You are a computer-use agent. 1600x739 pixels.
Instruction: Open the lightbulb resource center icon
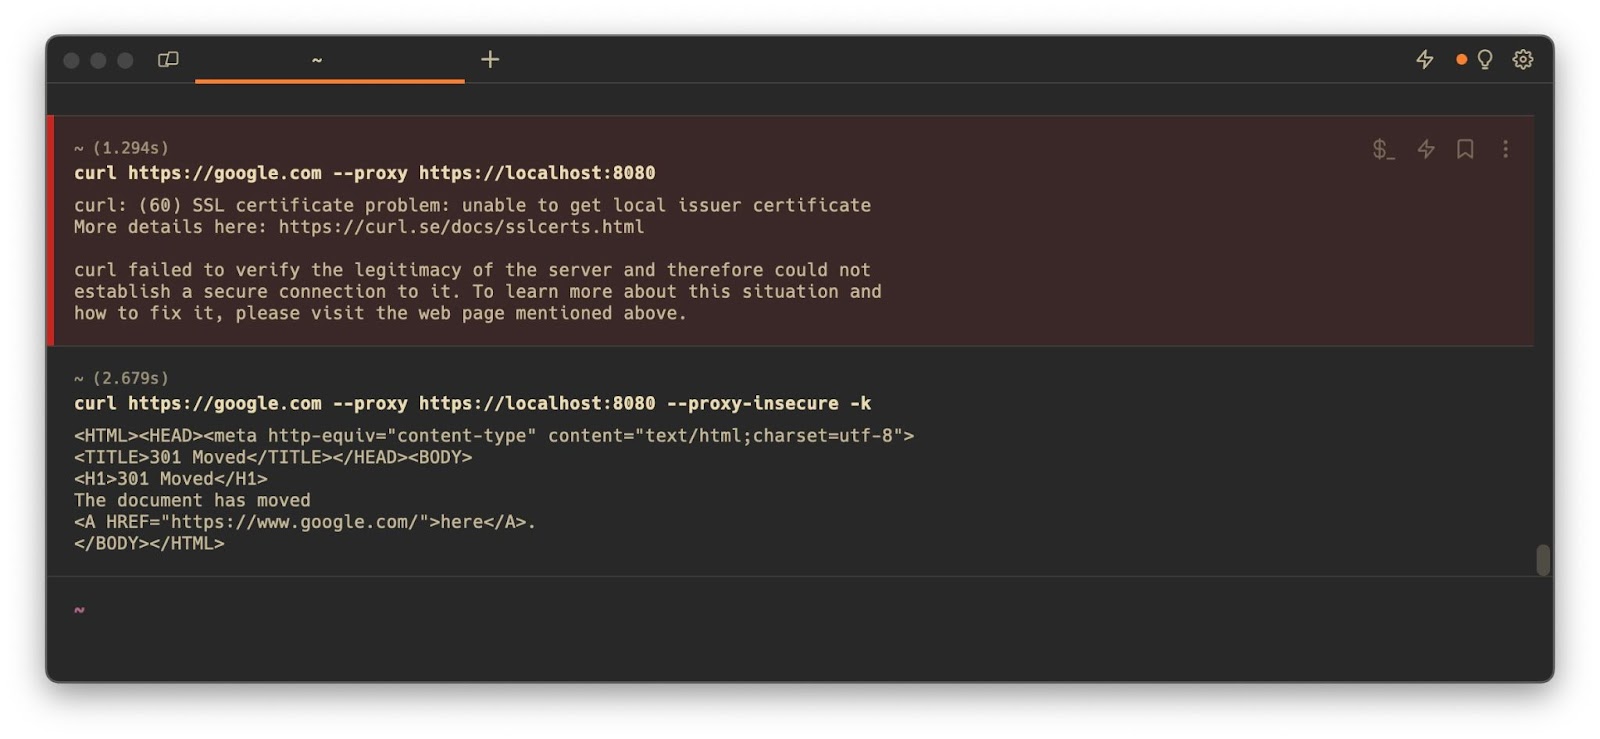tap(1485, 60)
